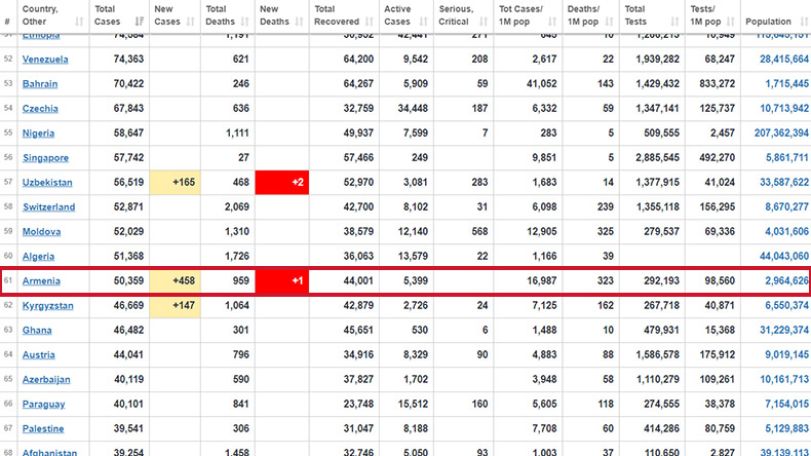811x456 pixels.
Task: Sort by New Cases column arrows
Action: point(190,22)
